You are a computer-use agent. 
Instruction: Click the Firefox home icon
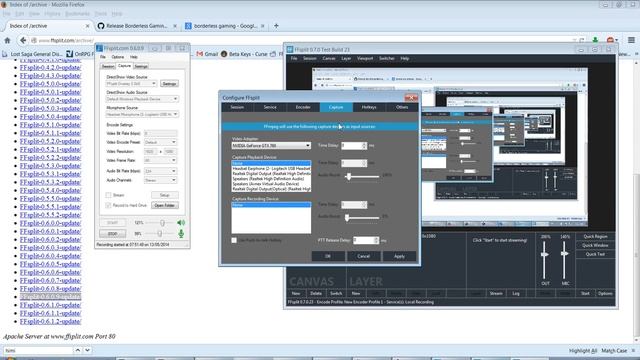tap(7, 40)
